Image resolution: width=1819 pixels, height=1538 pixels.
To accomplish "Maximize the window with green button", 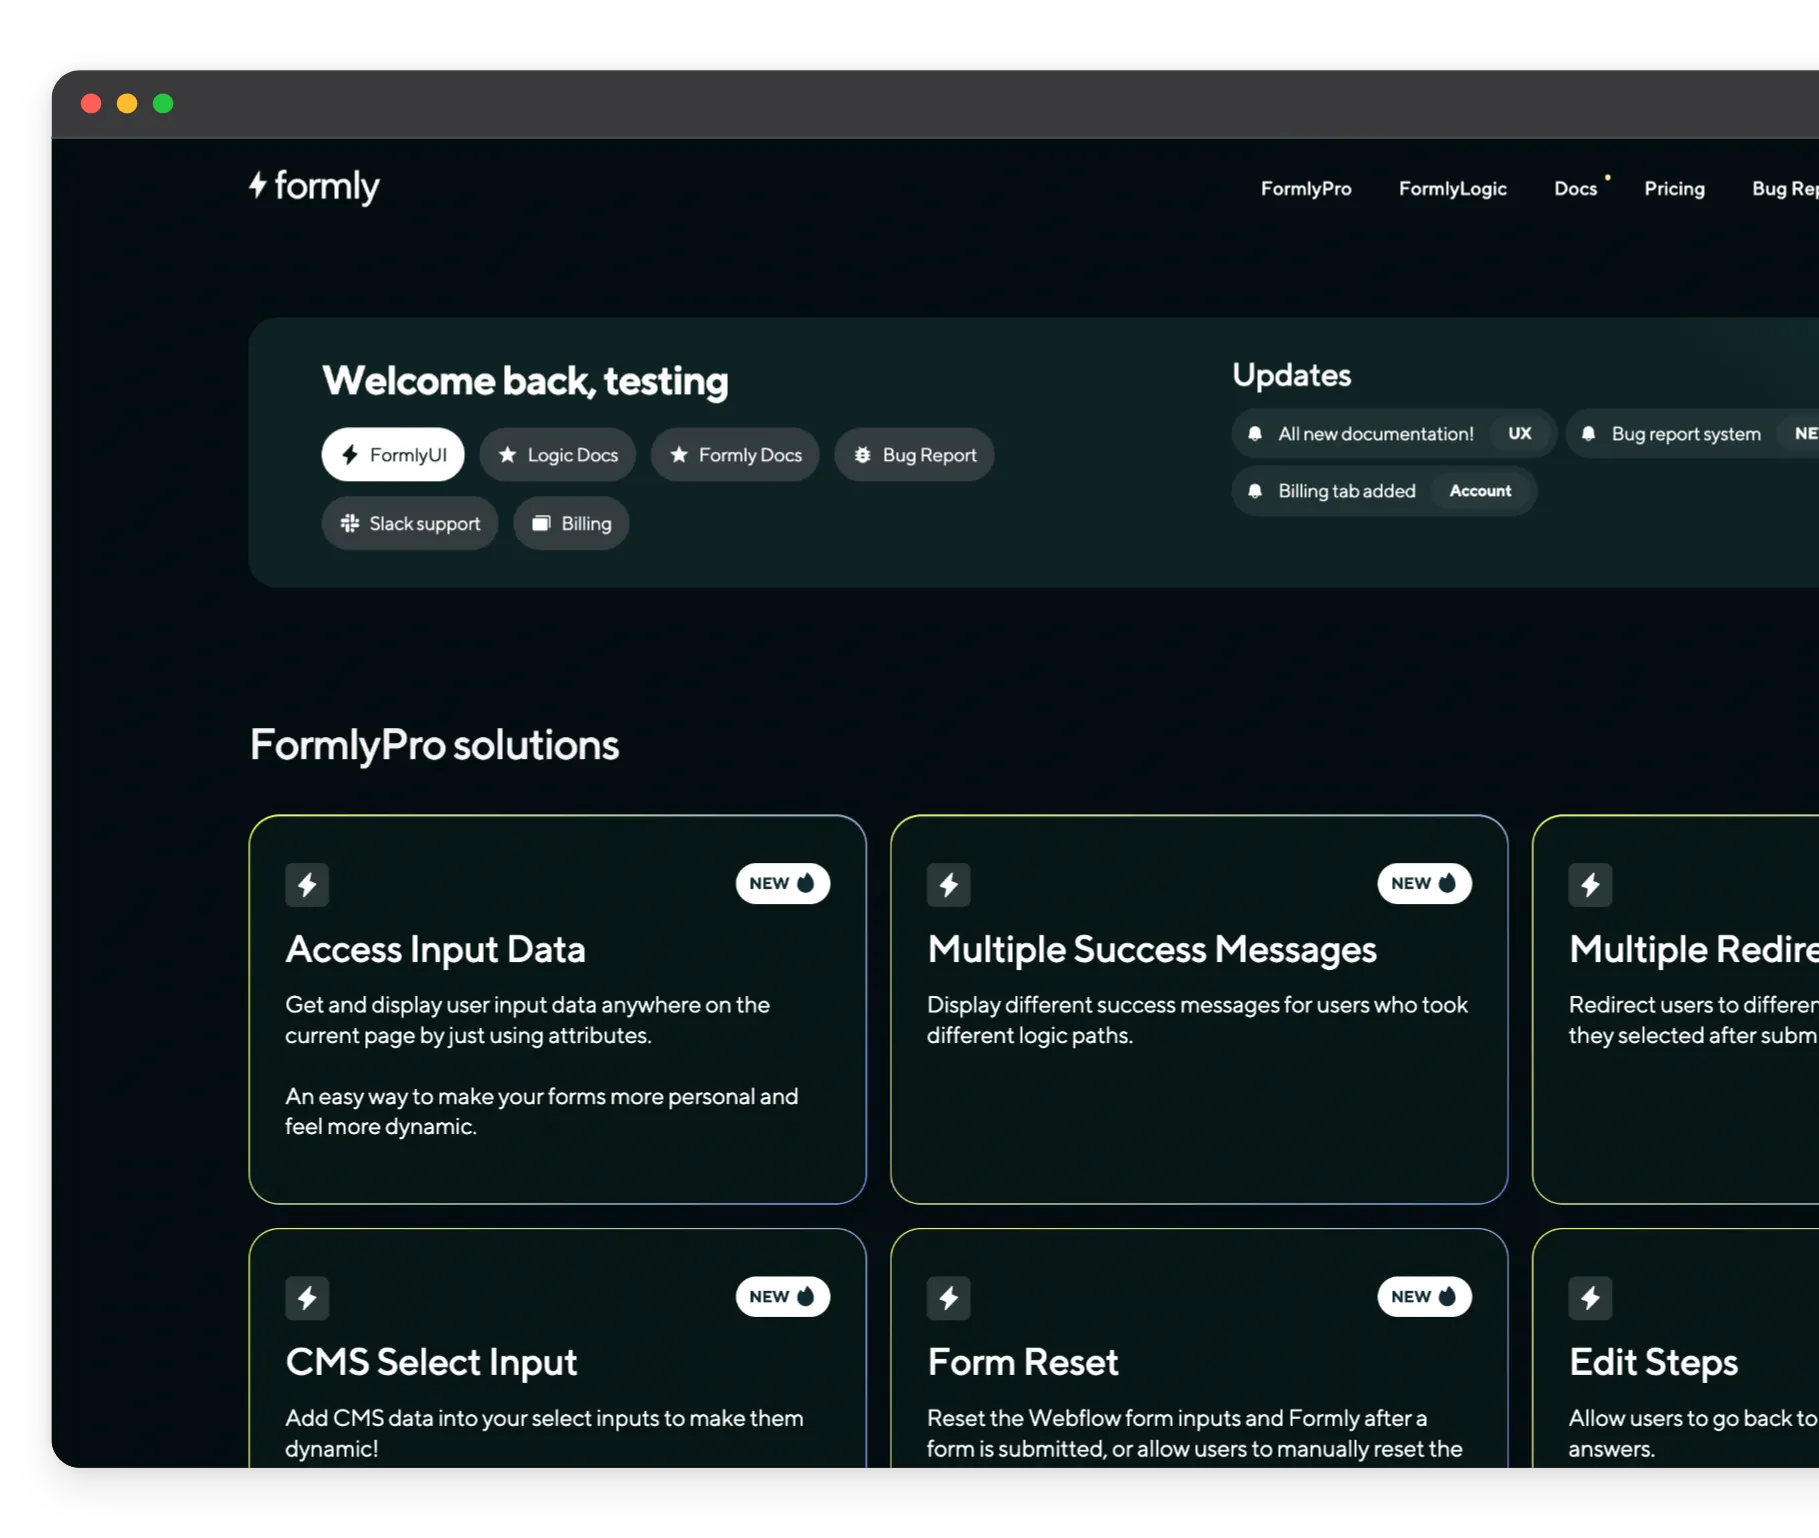I will pos(163,104).
